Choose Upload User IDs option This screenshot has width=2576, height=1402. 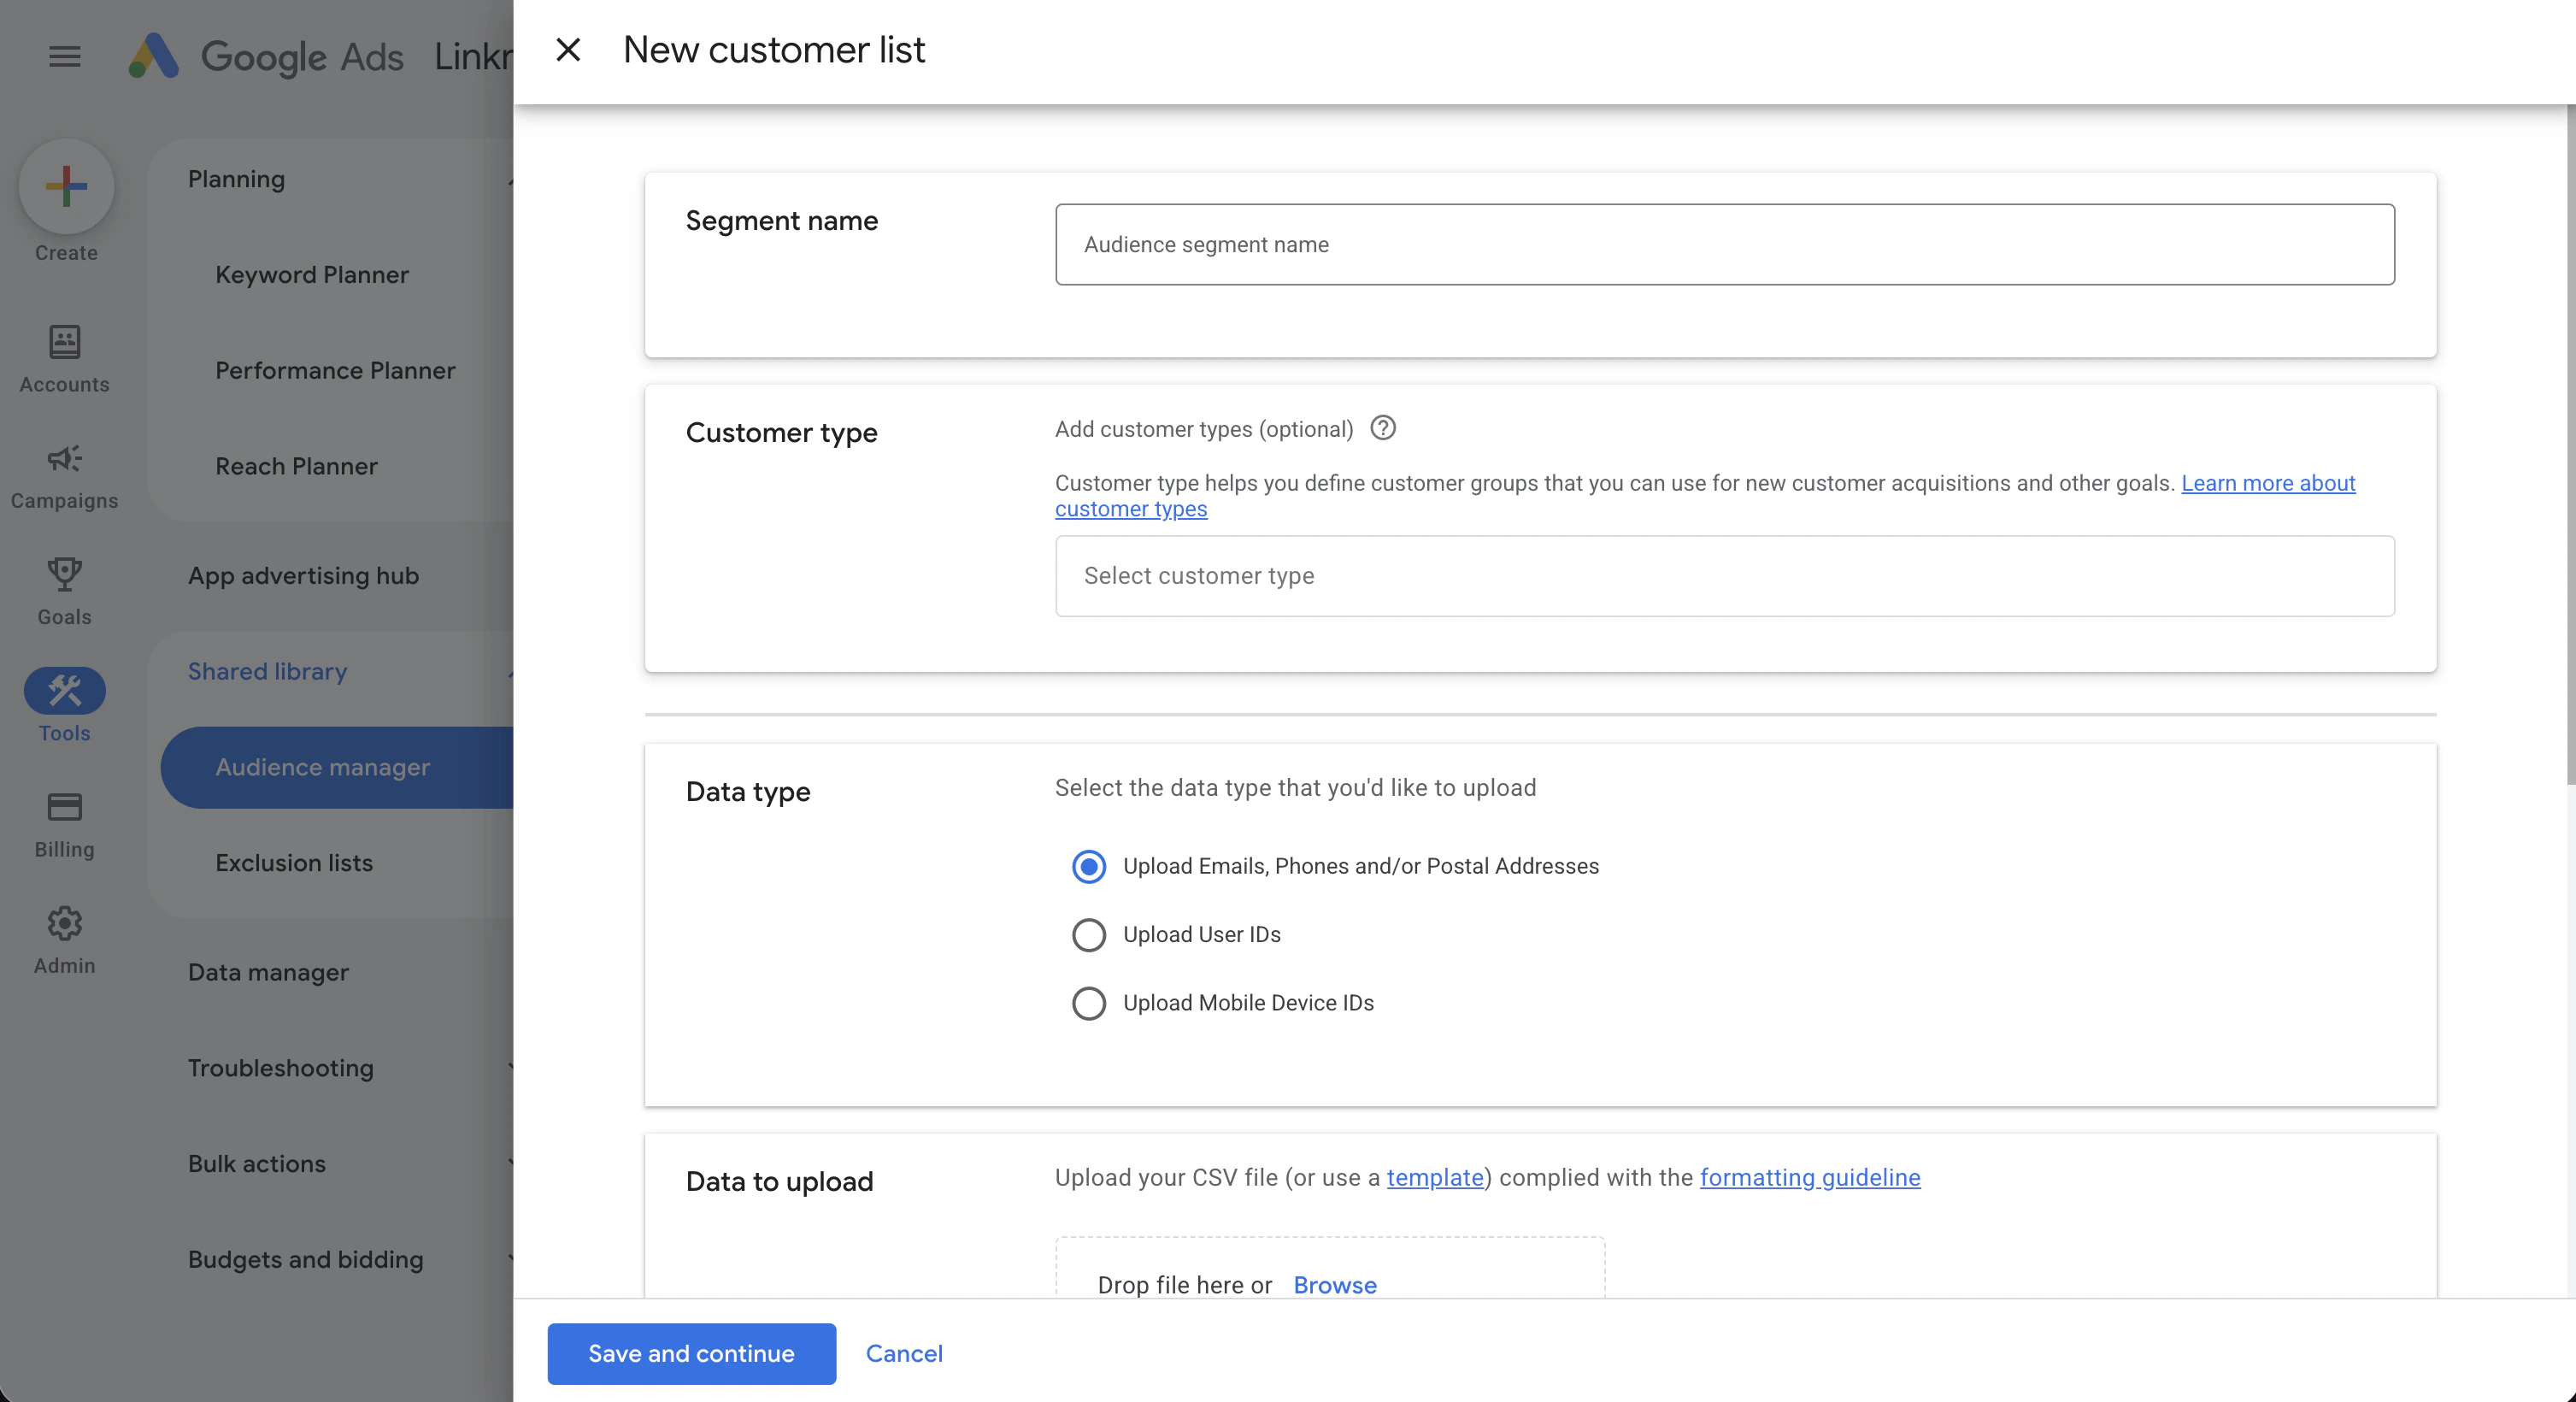point(1088,934)
